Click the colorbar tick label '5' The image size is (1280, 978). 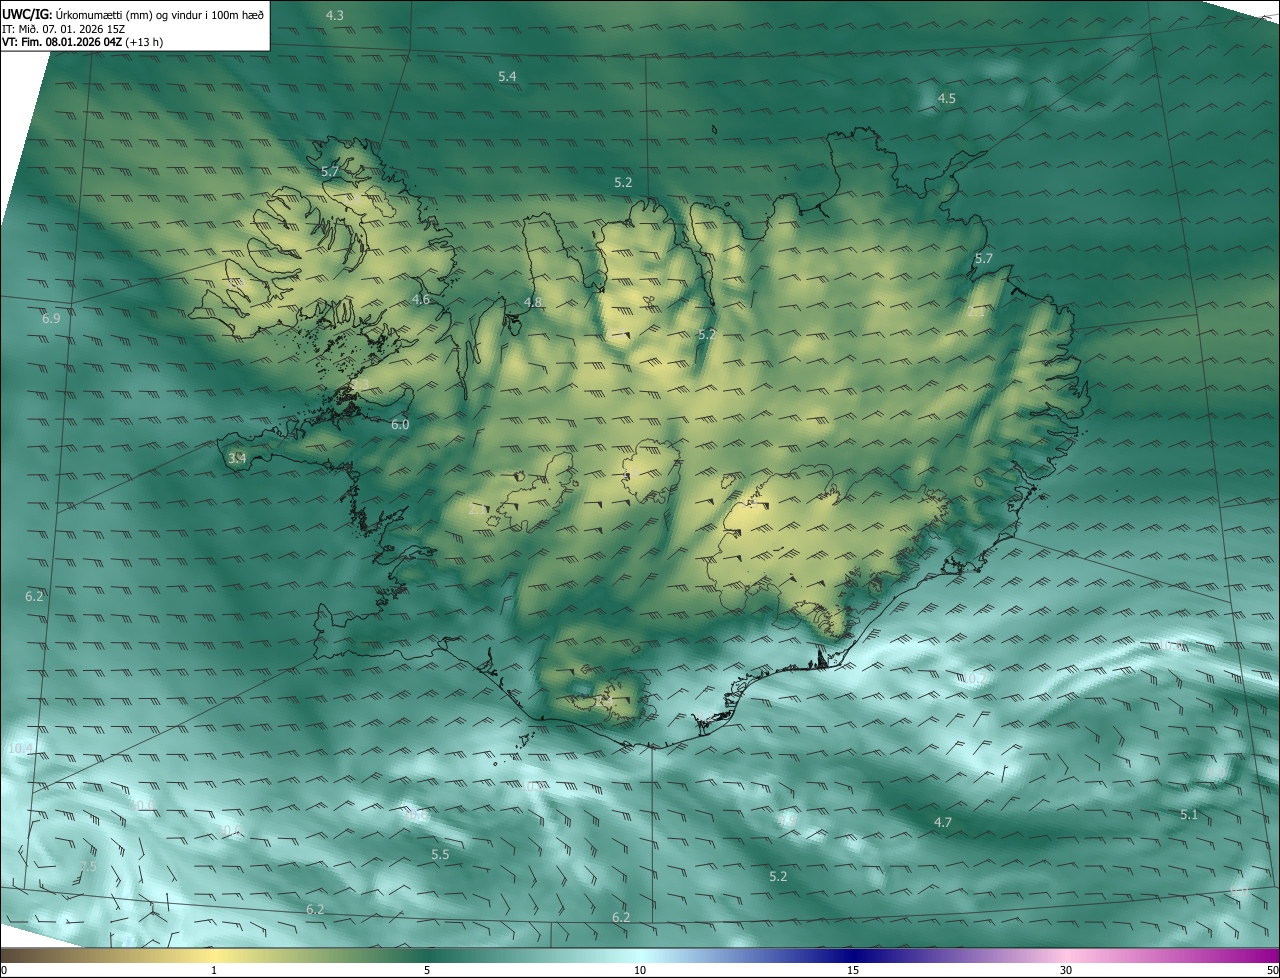[427, 970]
